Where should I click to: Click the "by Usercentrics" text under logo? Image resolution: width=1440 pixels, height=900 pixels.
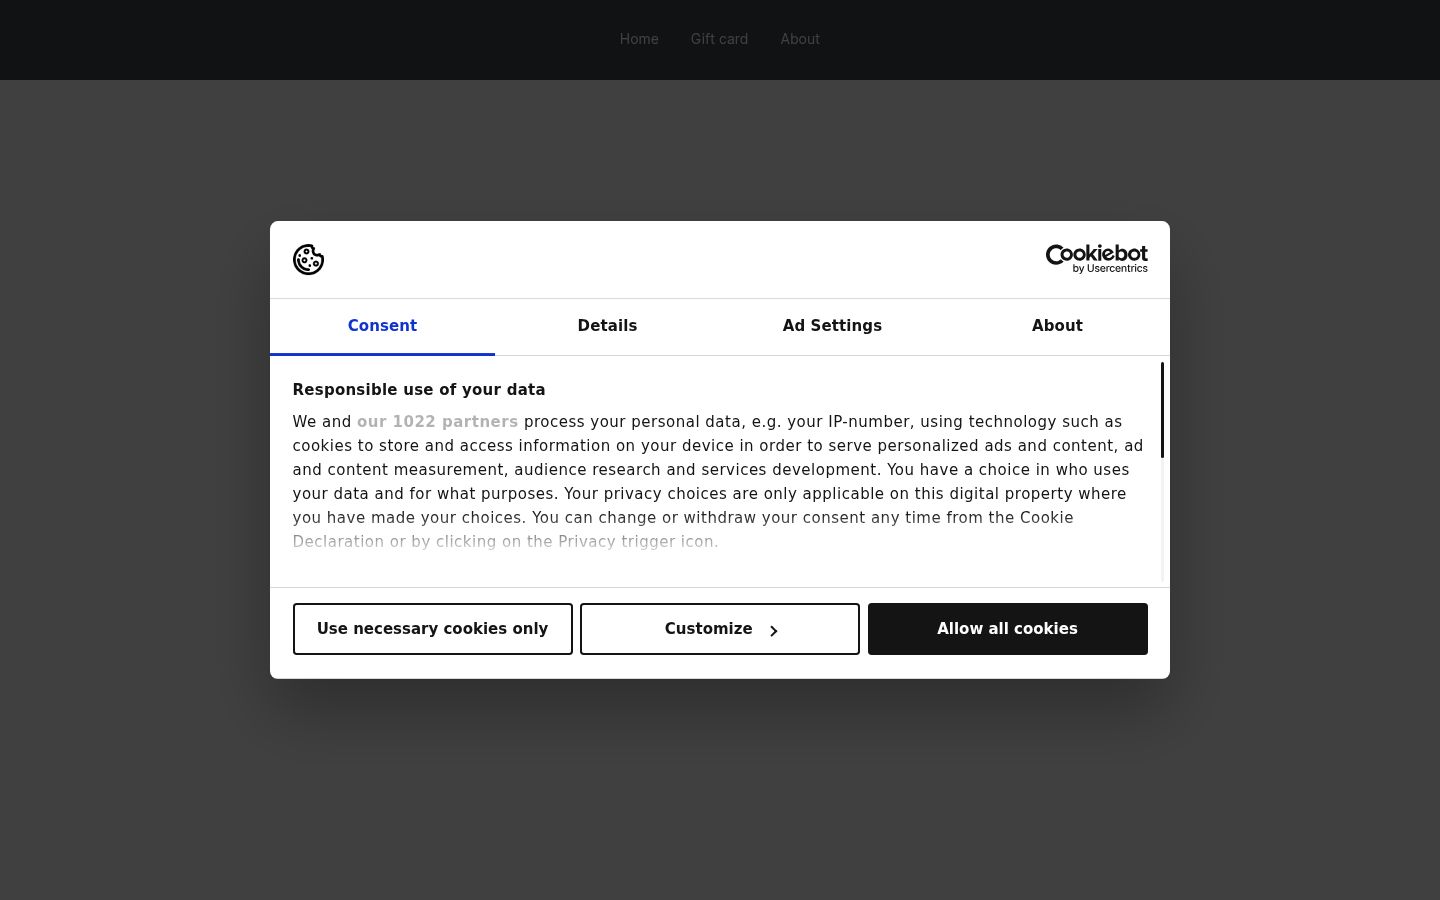click(x=1110, y=269)
